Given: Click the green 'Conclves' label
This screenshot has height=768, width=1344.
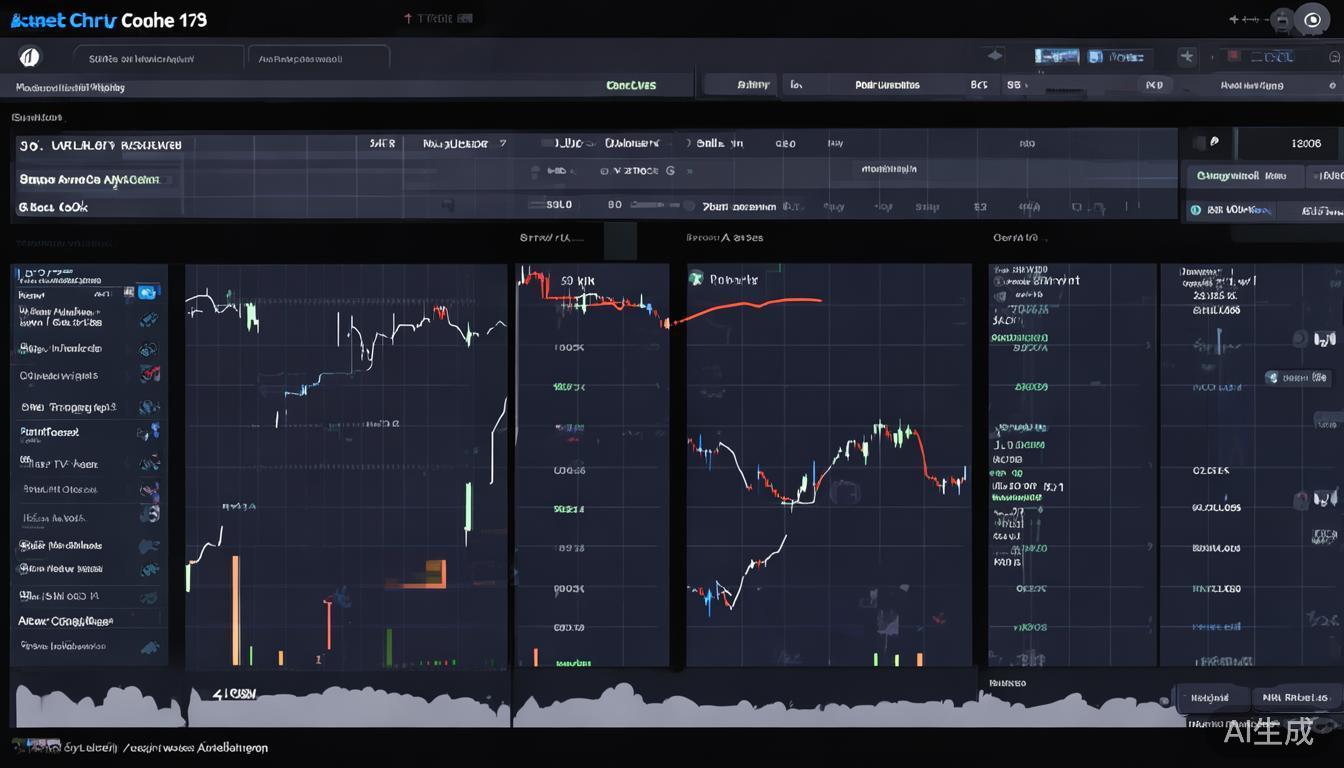Looking at the screenshot, I should pos(631,86).
